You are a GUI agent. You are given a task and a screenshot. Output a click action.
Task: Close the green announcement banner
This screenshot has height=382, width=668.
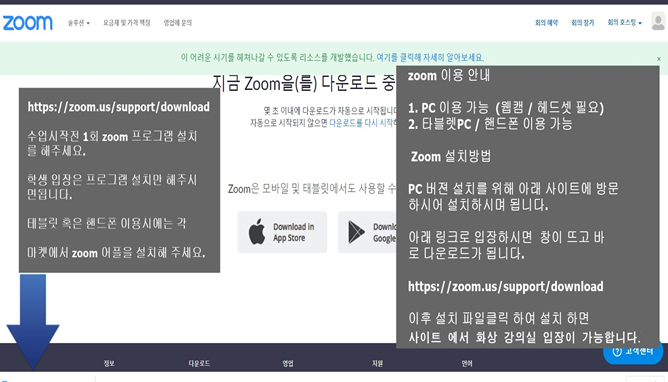click(x=659, y=59)
